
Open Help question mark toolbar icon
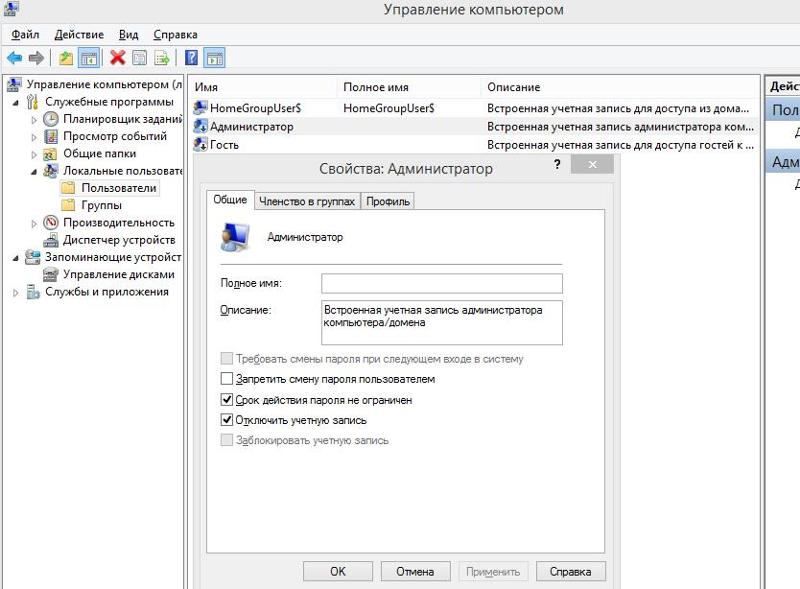191,58
